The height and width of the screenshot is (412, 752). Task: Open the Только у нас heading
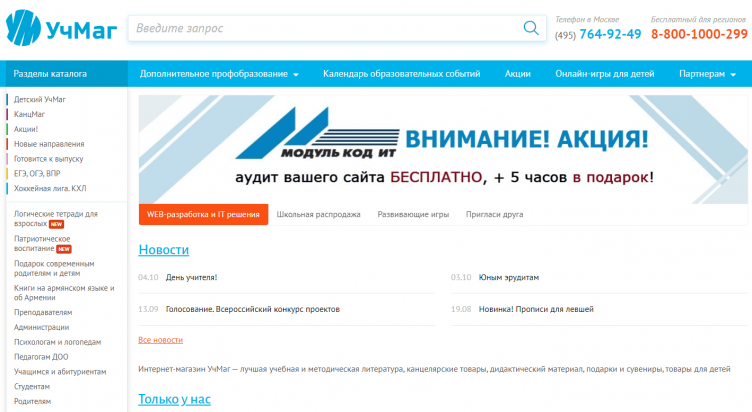[174, 399]
